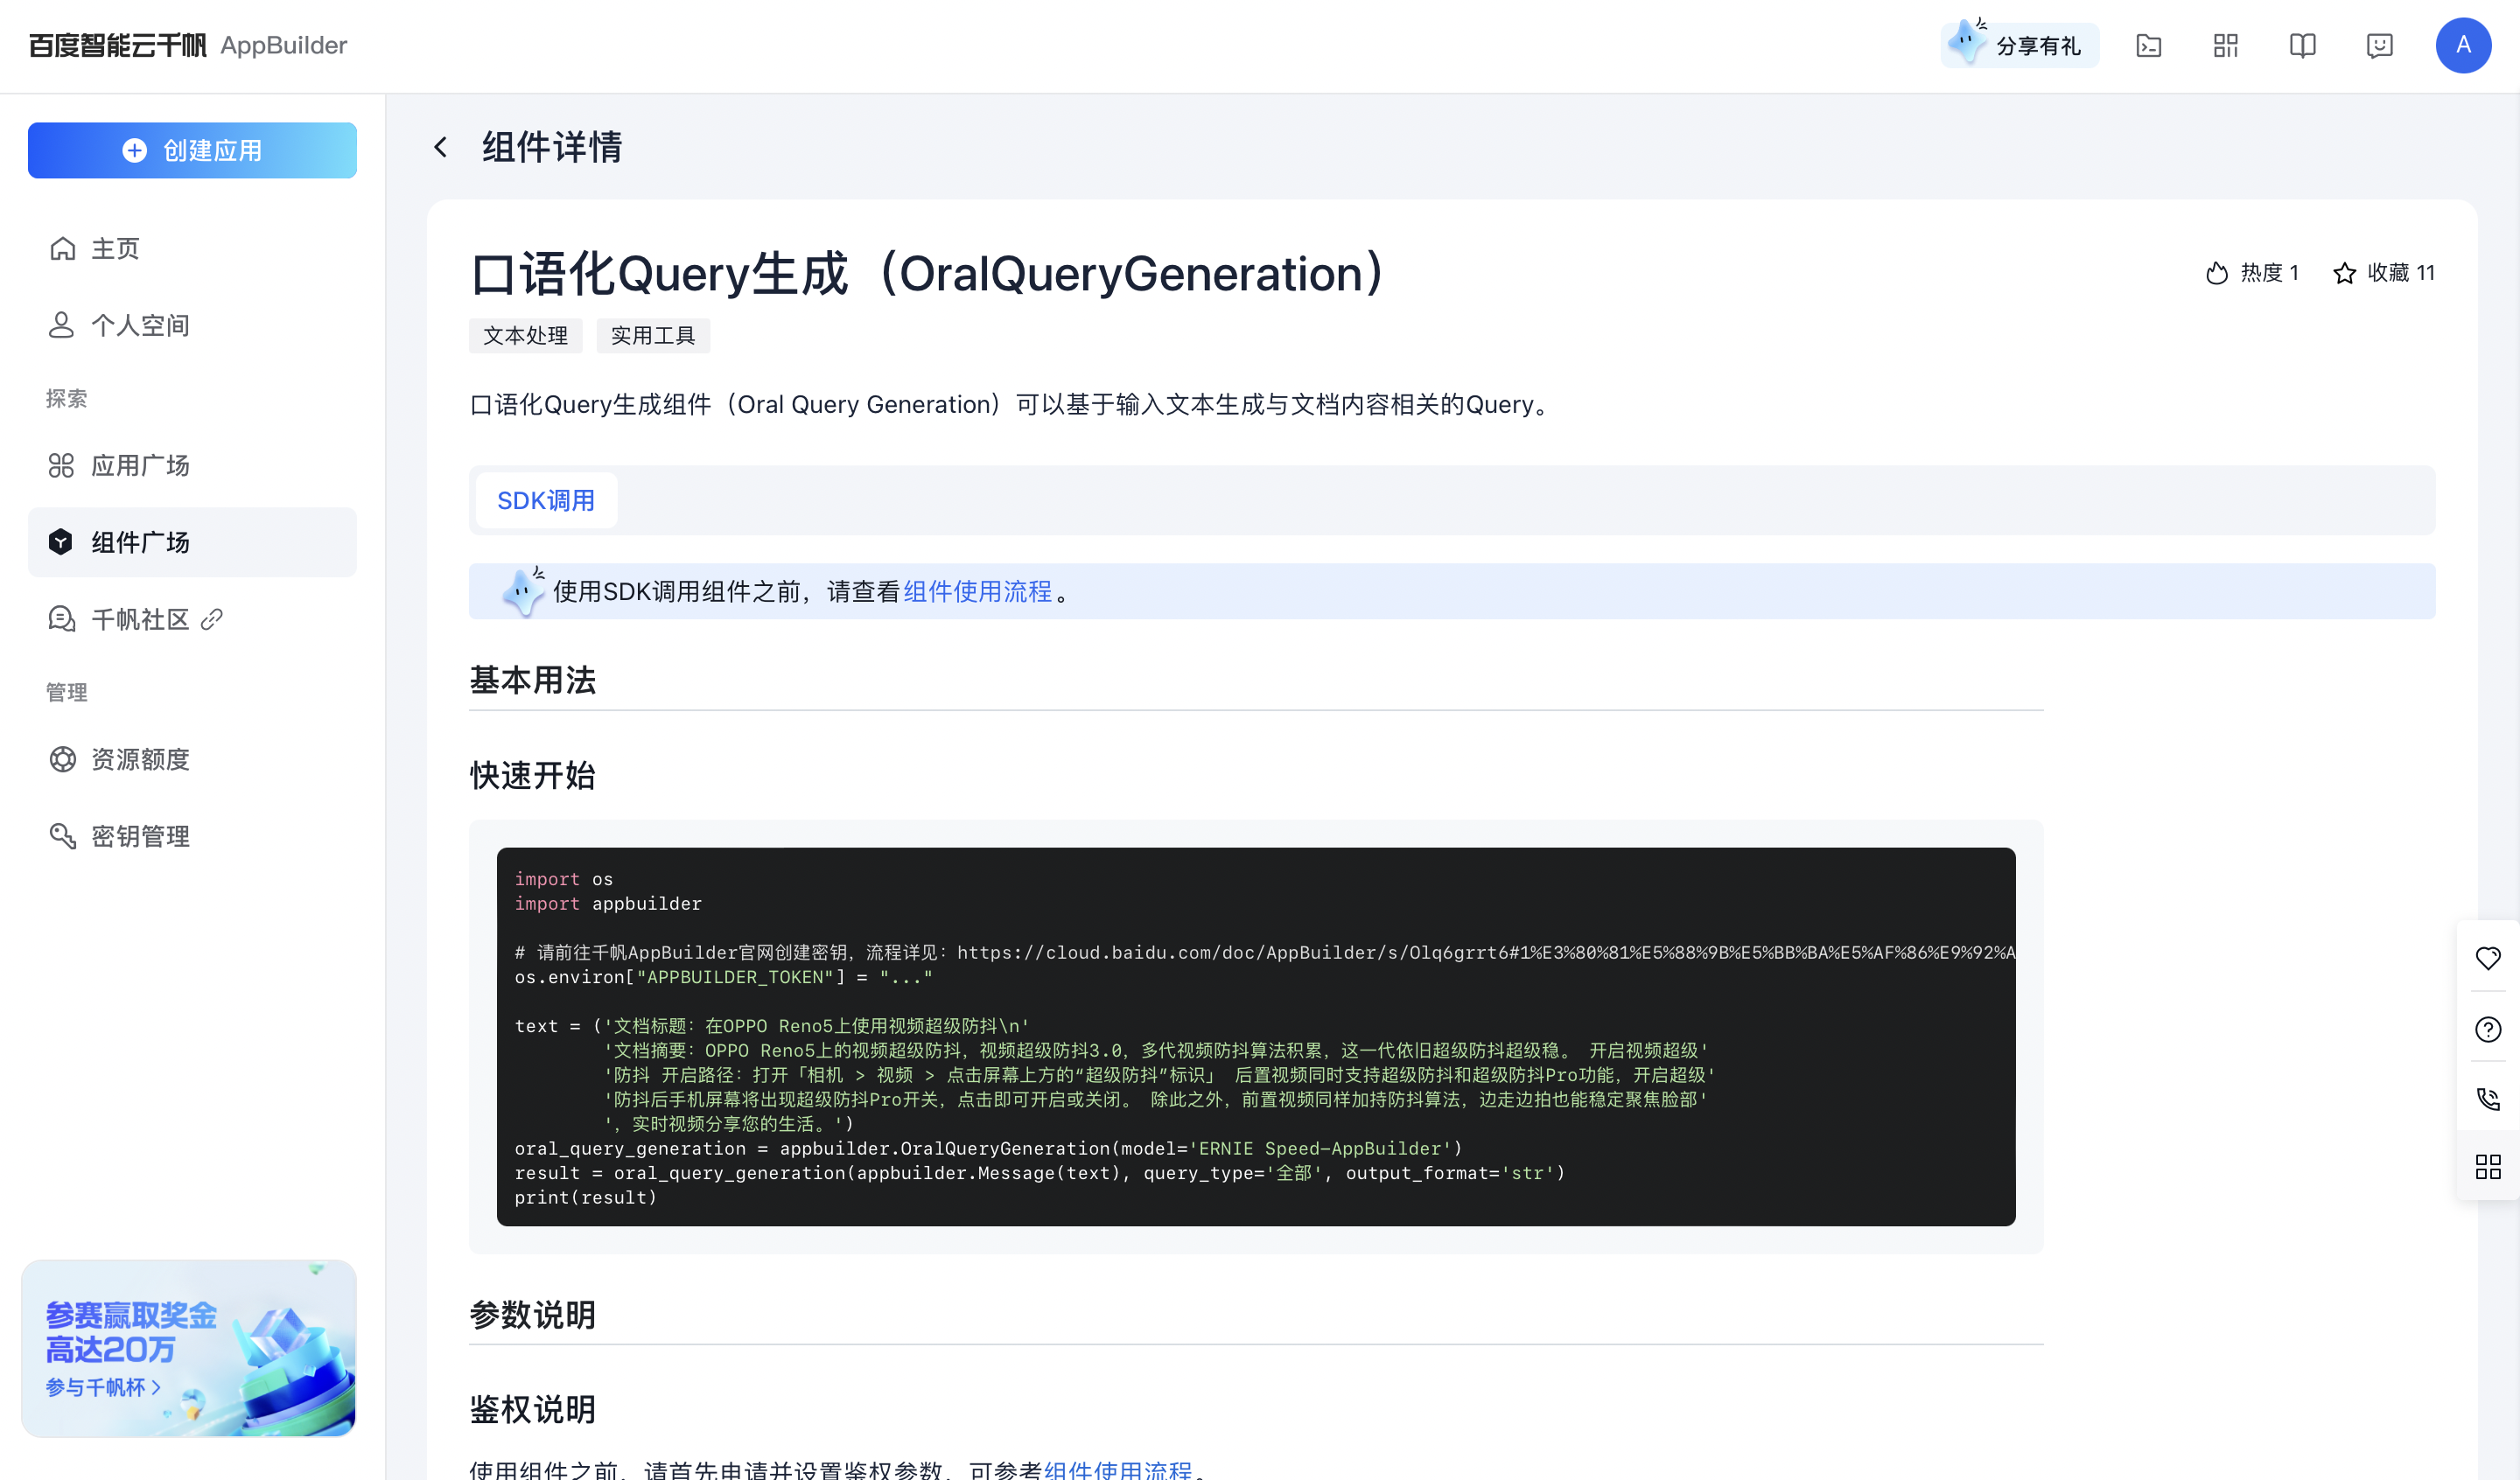Go to 应用广场 in the sidebar
Screen dimensions: 2520x1480
pos(192,465)
